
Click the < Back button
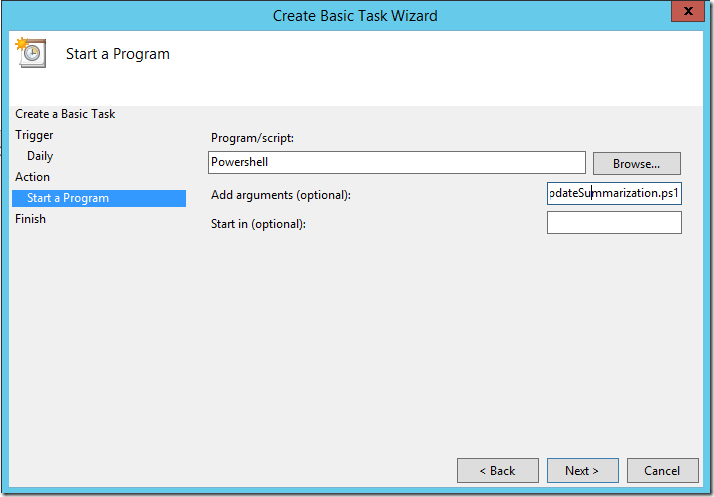[x=498, y=470]
